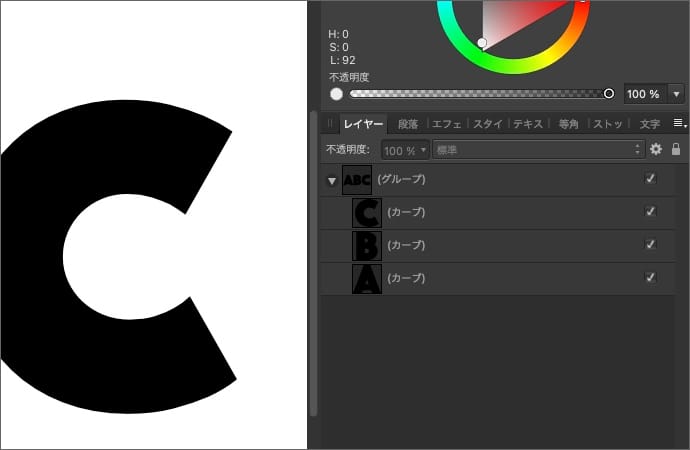Toggle visibility of the A カーブ layer
The width and height of the screenshot is (690, 450).
tap(651, 277)
